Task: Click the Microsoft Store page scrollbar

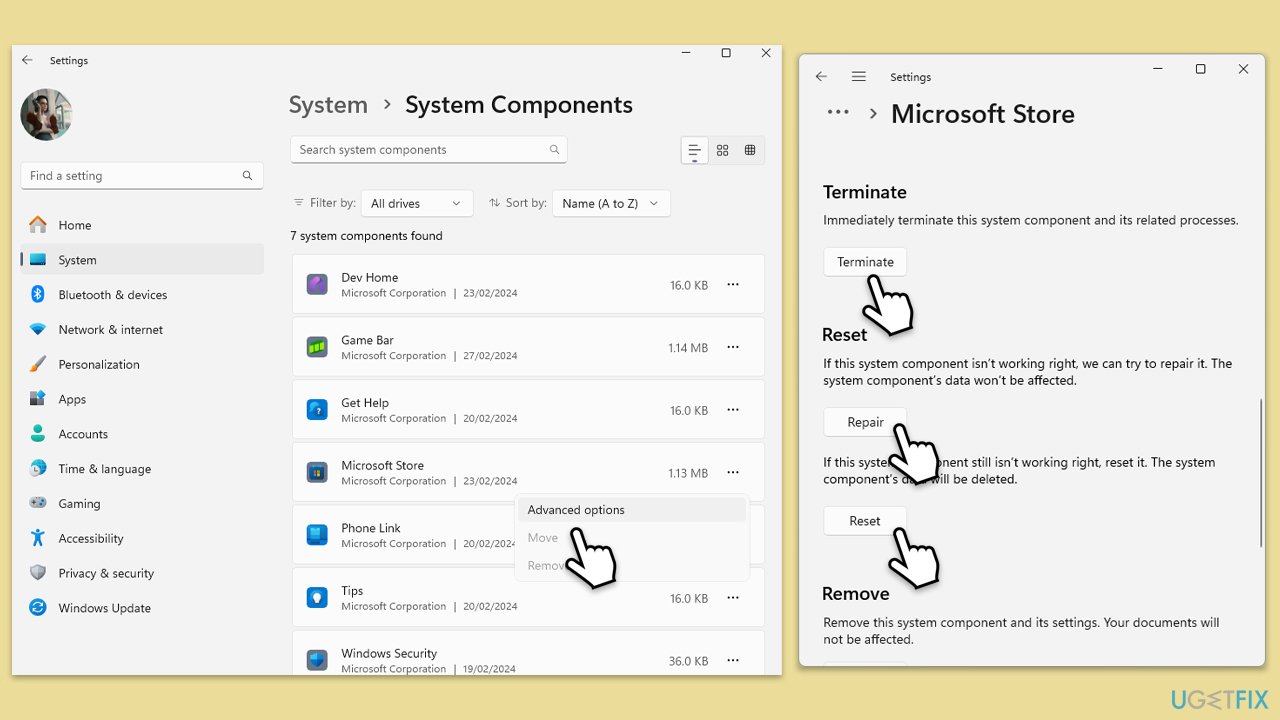Action: [1261, 472]
